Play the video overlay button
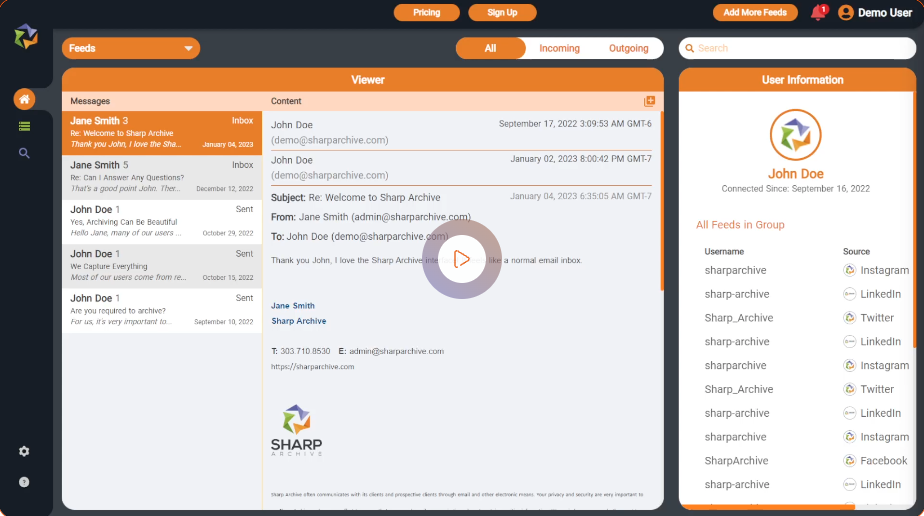Image resolution: width=924 pixels, height=516 pixels. tap(461, 259)
